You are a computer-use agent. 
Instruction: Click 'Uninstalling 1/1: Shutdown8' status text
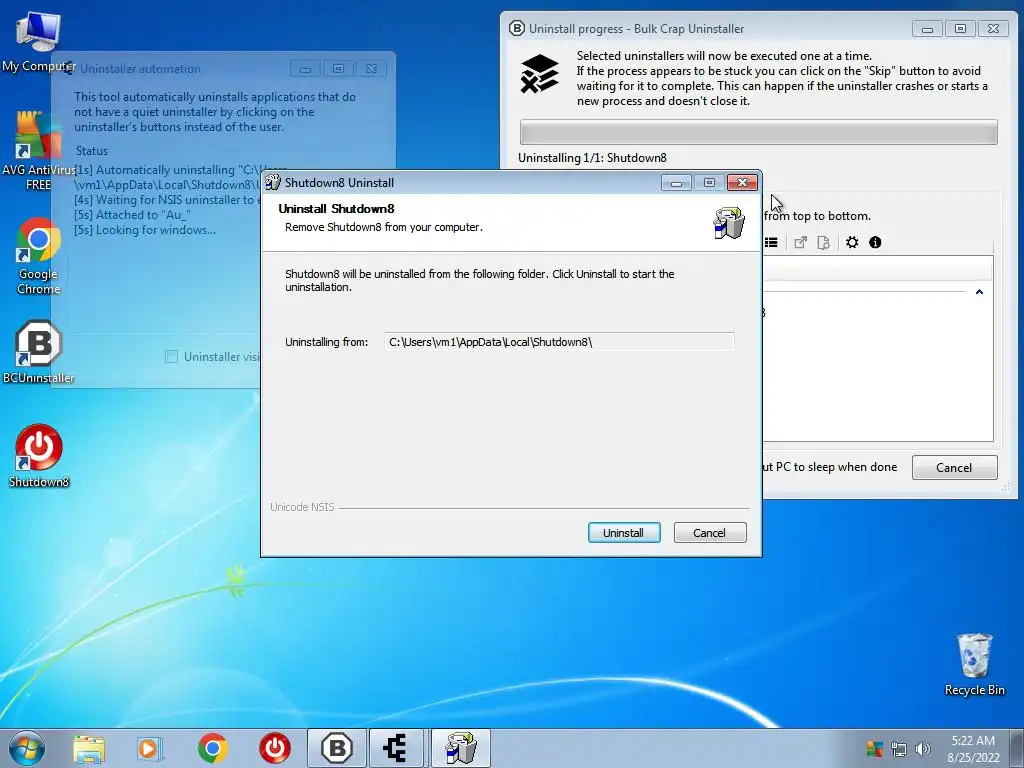pyautogui.click(x=592, y=157)
